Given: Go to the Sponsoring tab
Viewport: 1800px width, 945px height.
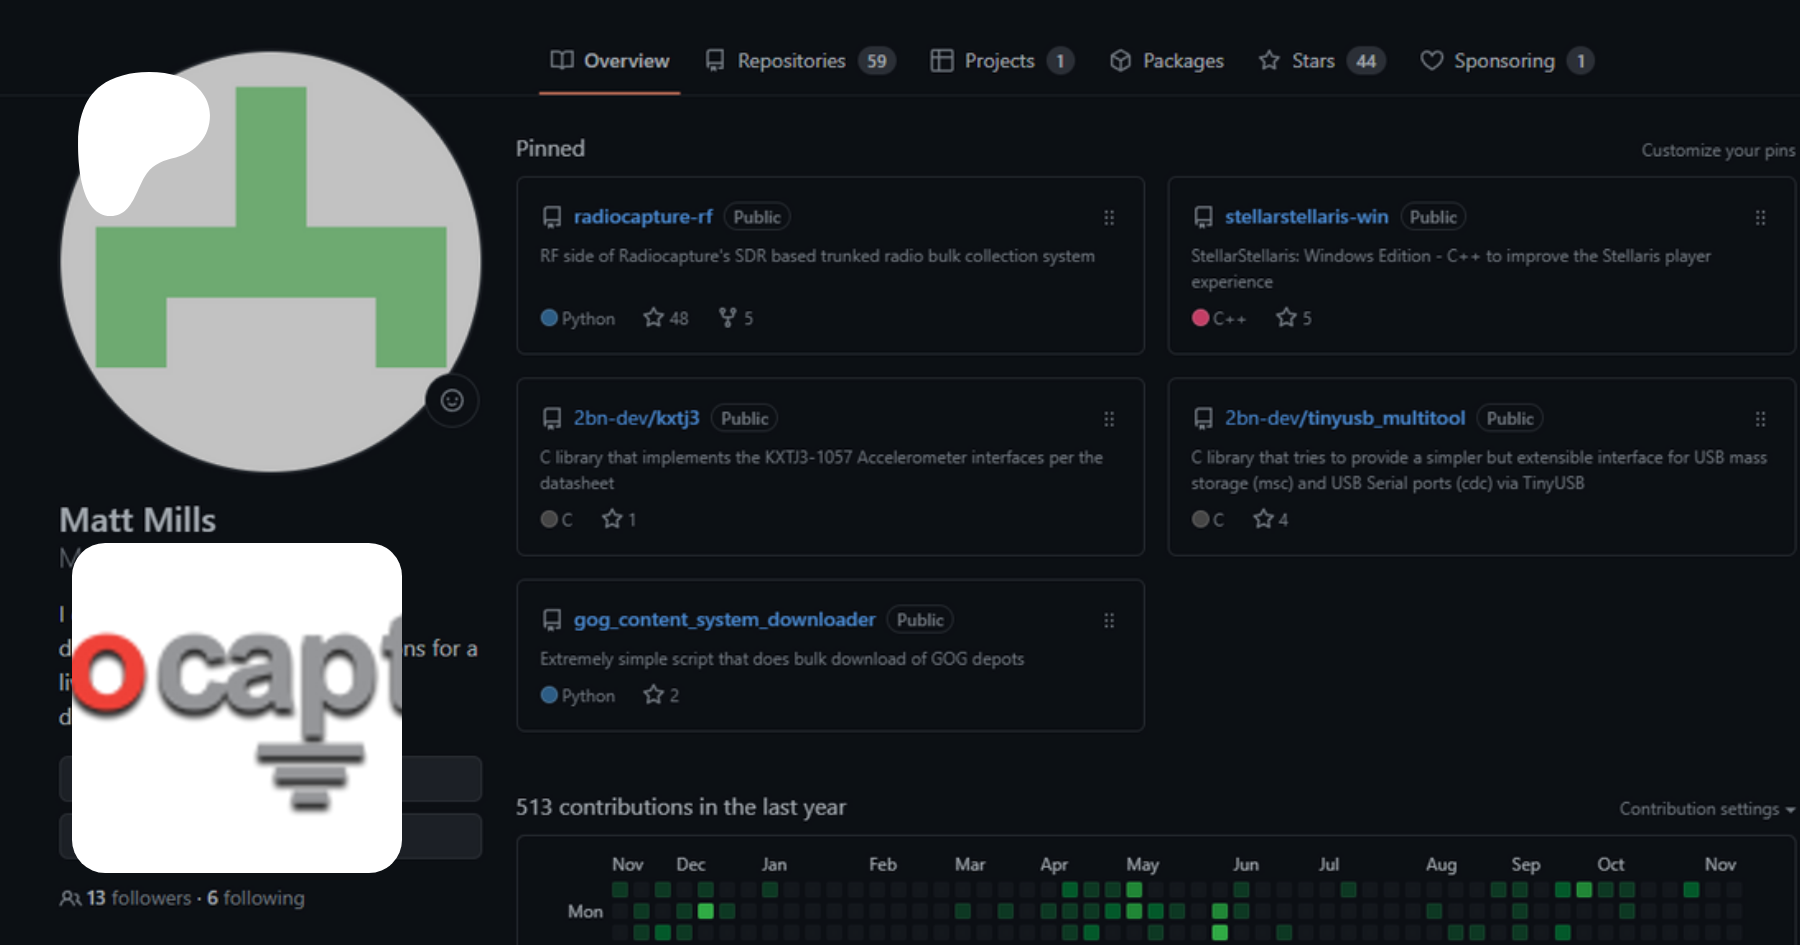Looking at the screenshot, I should pos(1505,61).
